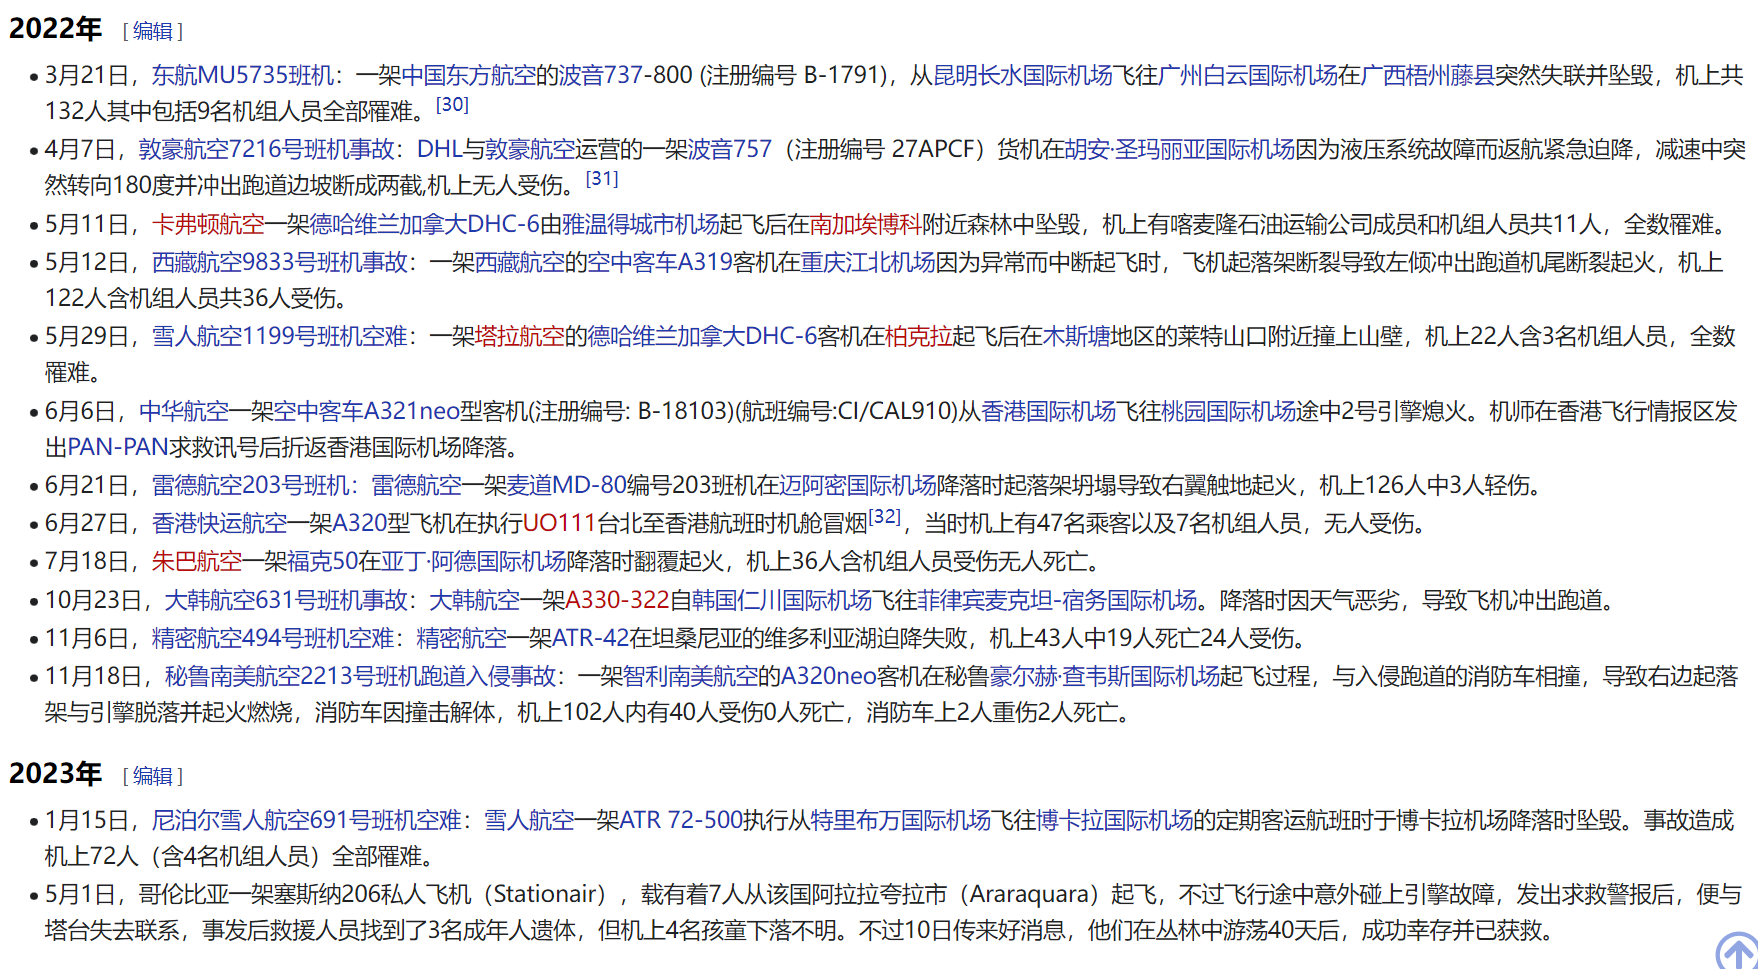The height and width of the screenshot is (969, 1758).
Task: Follow the 特里布万国际机场 link
Action: pyautogui.click(x=900, y=820)
